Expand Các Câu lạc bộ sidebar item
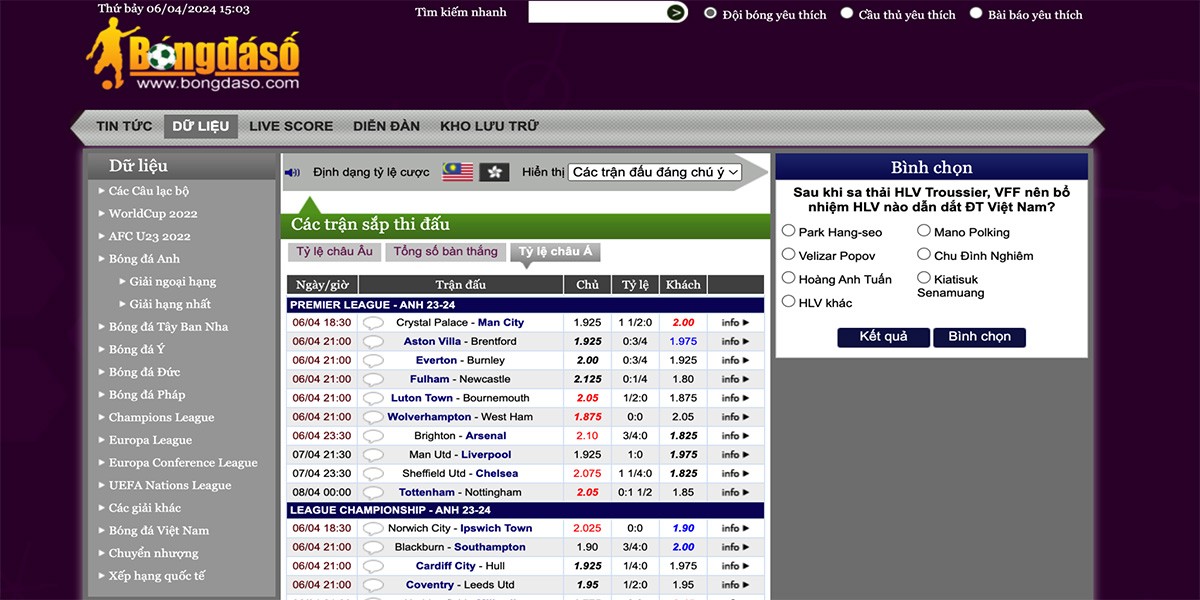Image resolution: width=1200 pixels, height=600 pixels. pyautogui.click(x=148, y=191)
